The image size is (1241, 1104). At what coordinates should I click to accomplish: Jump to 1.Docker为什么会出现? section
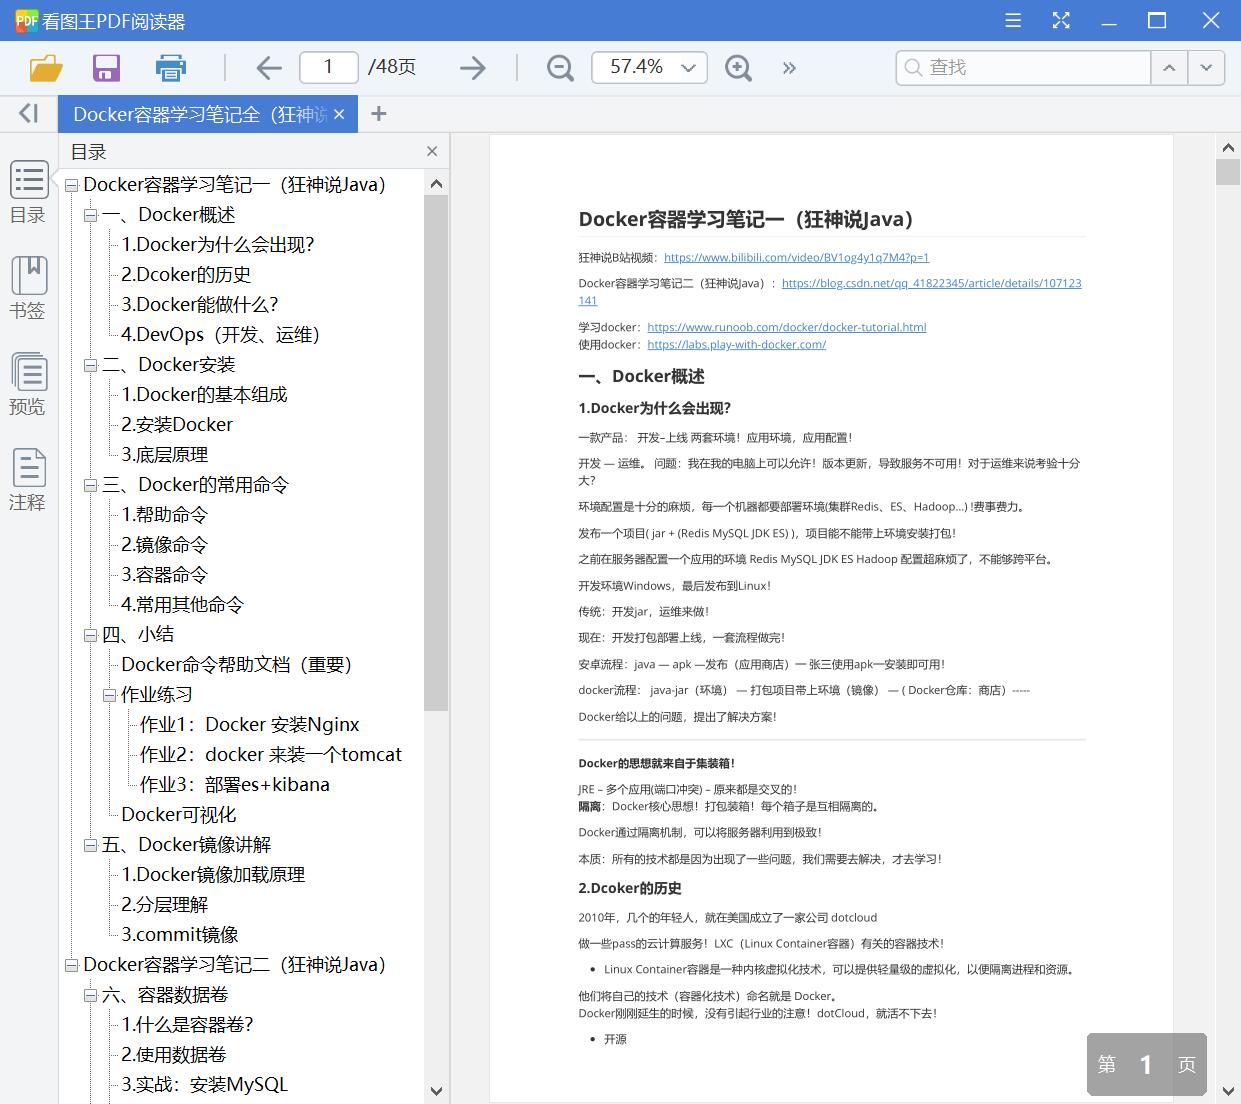(218, 245)
